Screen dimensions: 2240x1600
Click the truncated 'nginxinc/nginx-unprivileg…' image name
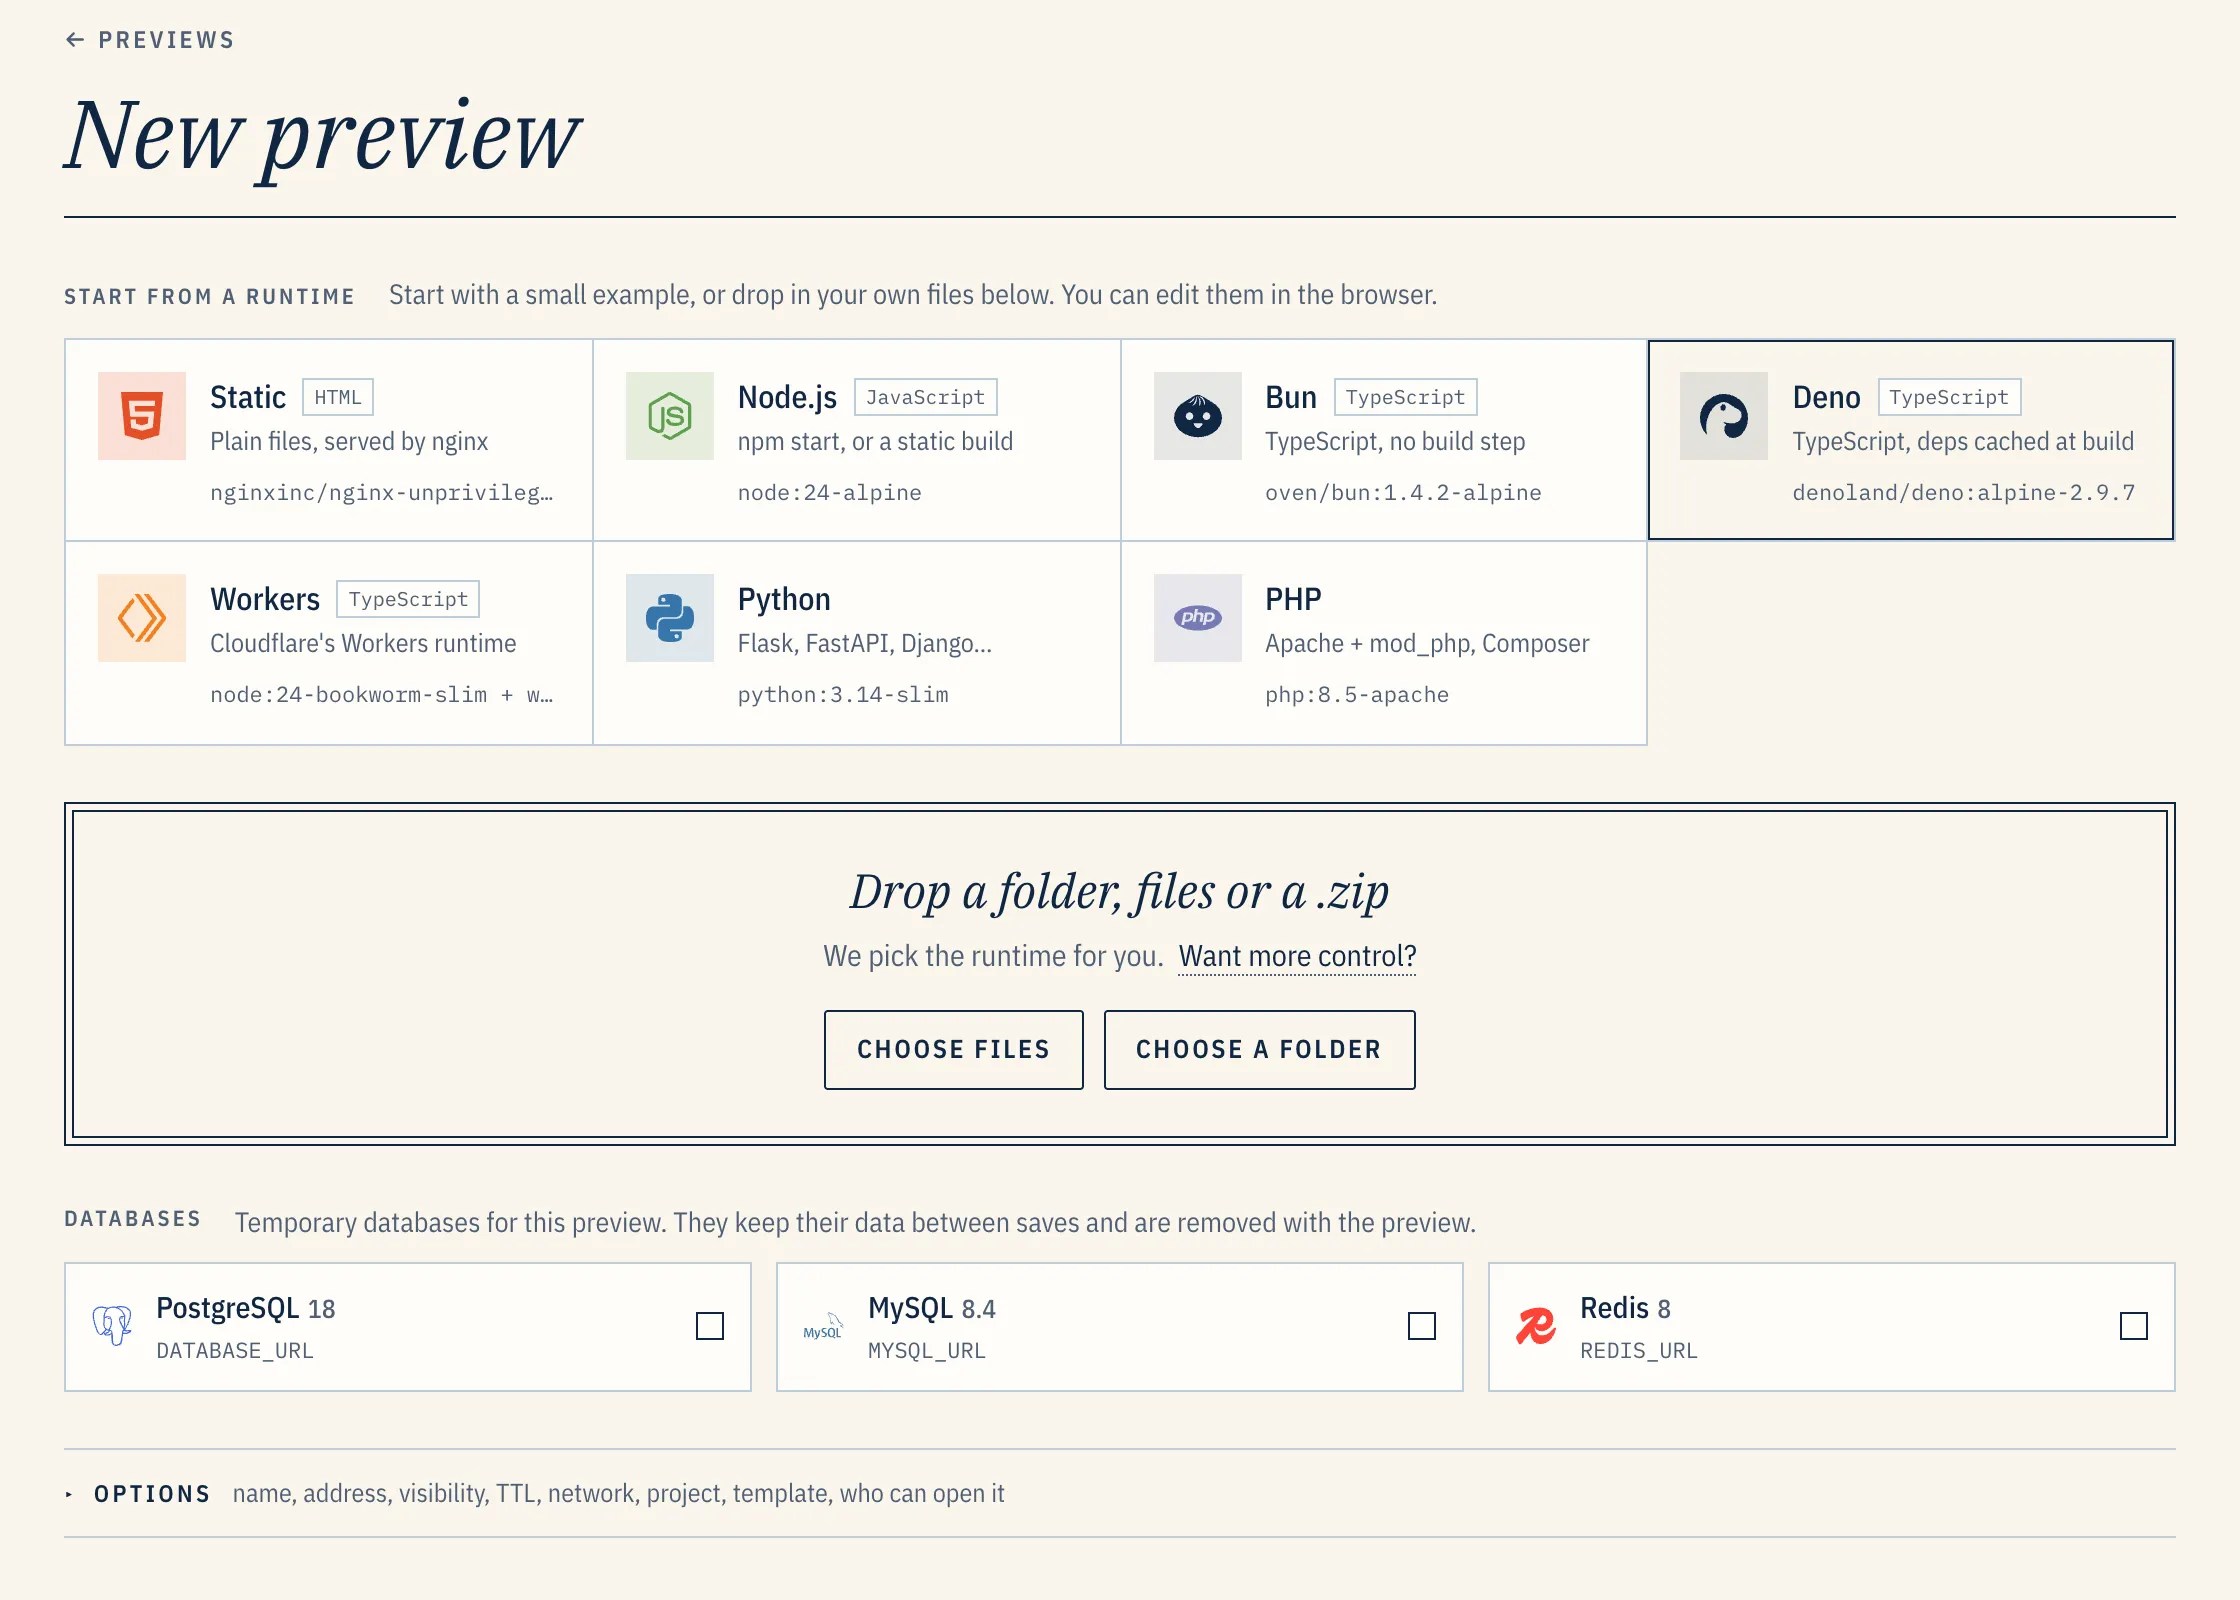point(381,493)
